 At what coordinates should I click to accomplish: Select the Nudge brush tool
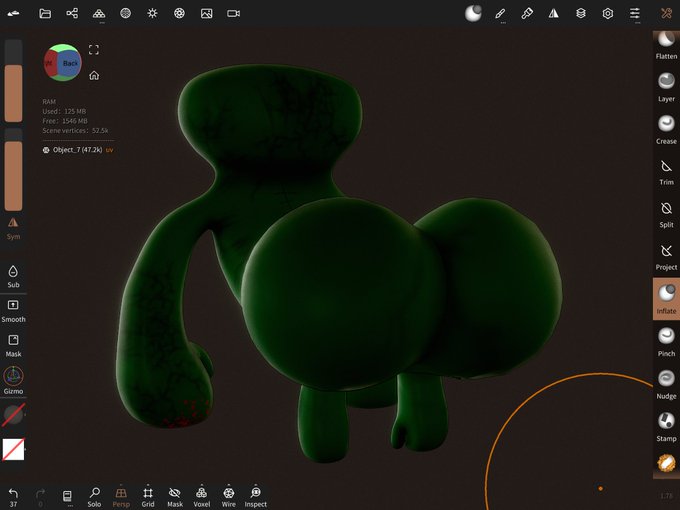(666, 385)
